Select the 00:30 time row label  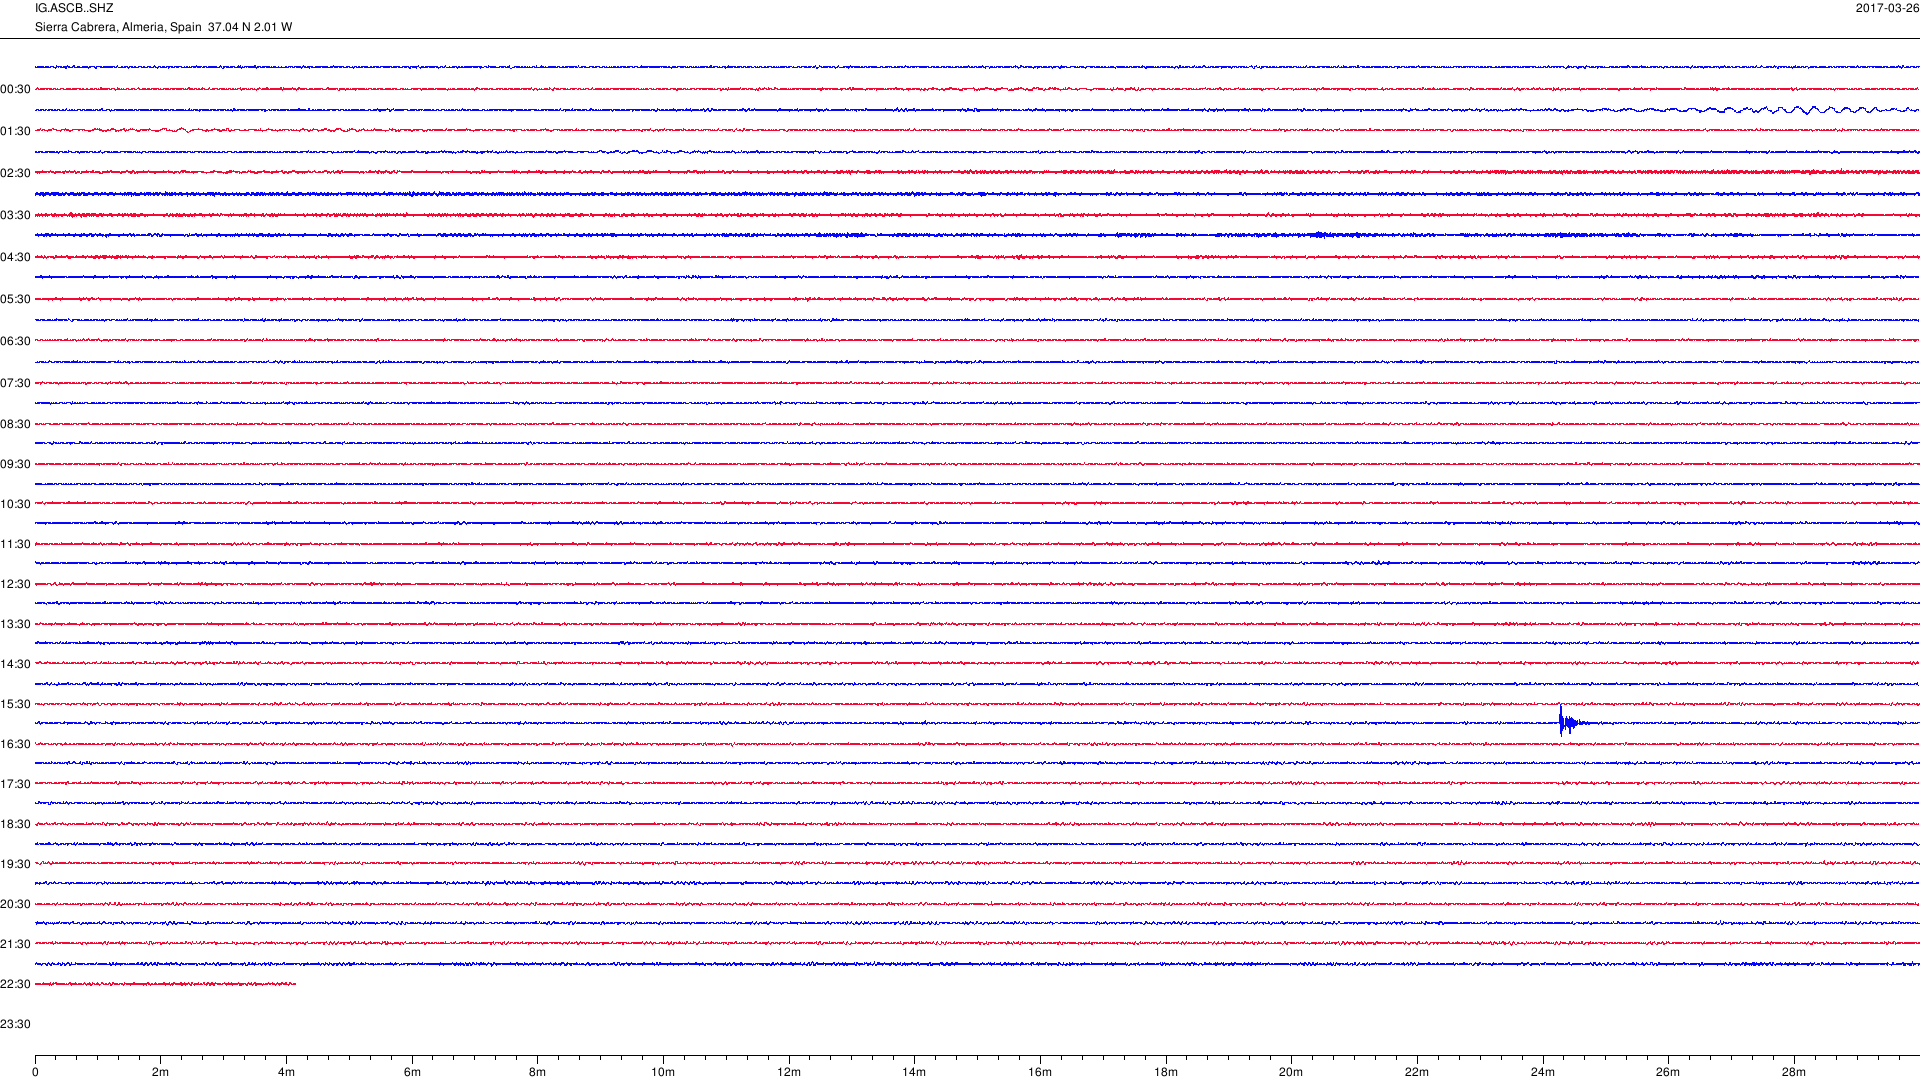pyautogui.click(x=15, y=90)
